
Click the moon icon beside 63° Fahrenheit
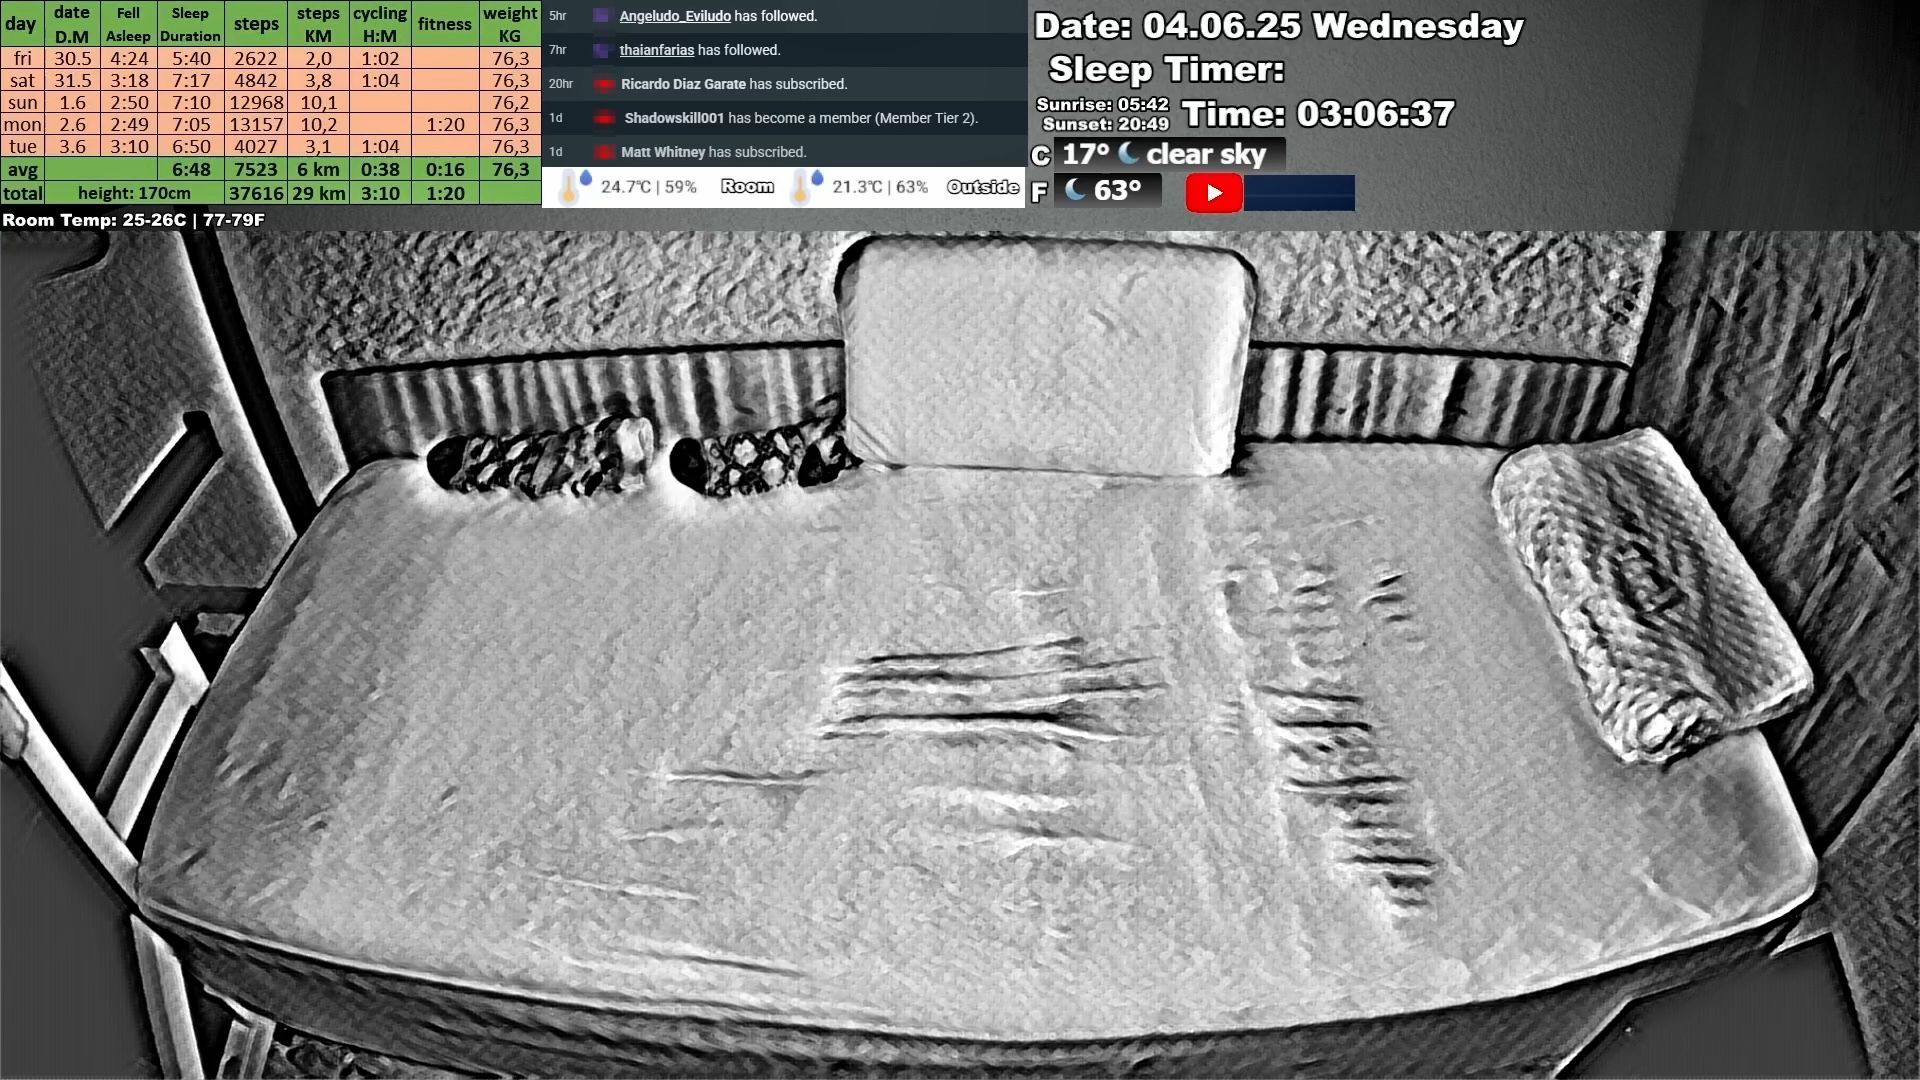click(1076, 189)
